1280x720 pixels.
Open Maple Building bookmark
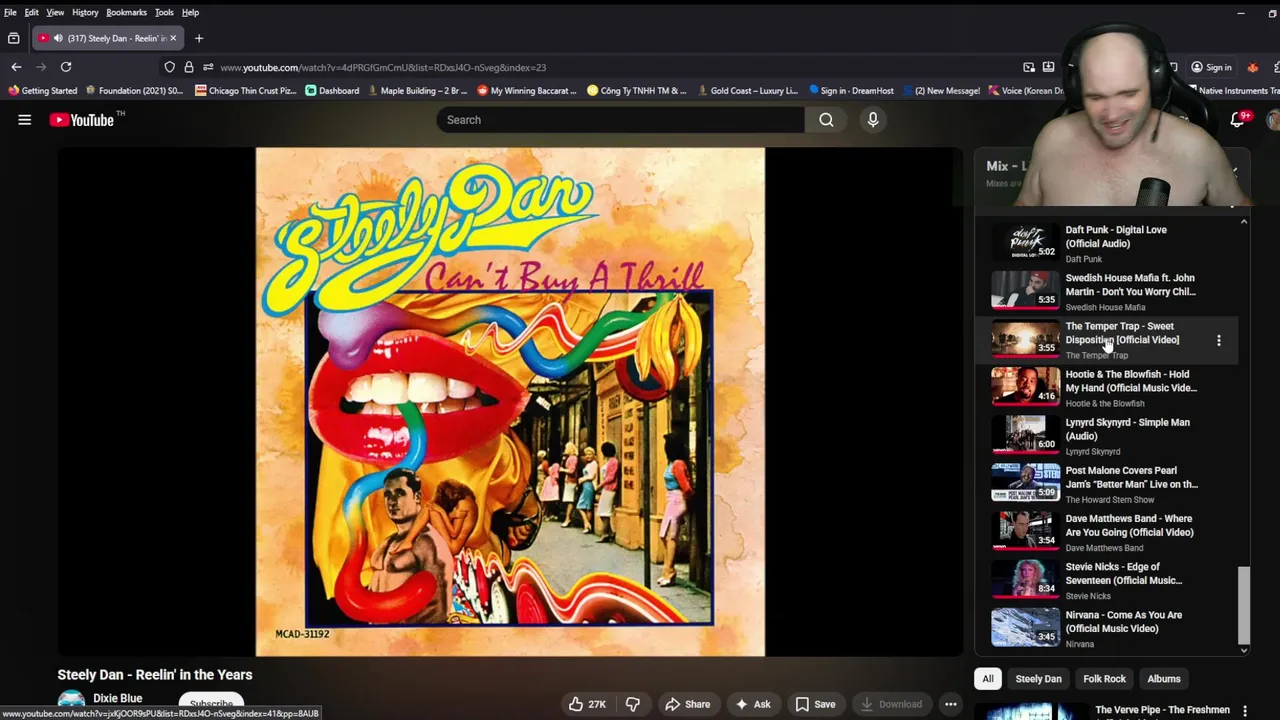point(417,91)
